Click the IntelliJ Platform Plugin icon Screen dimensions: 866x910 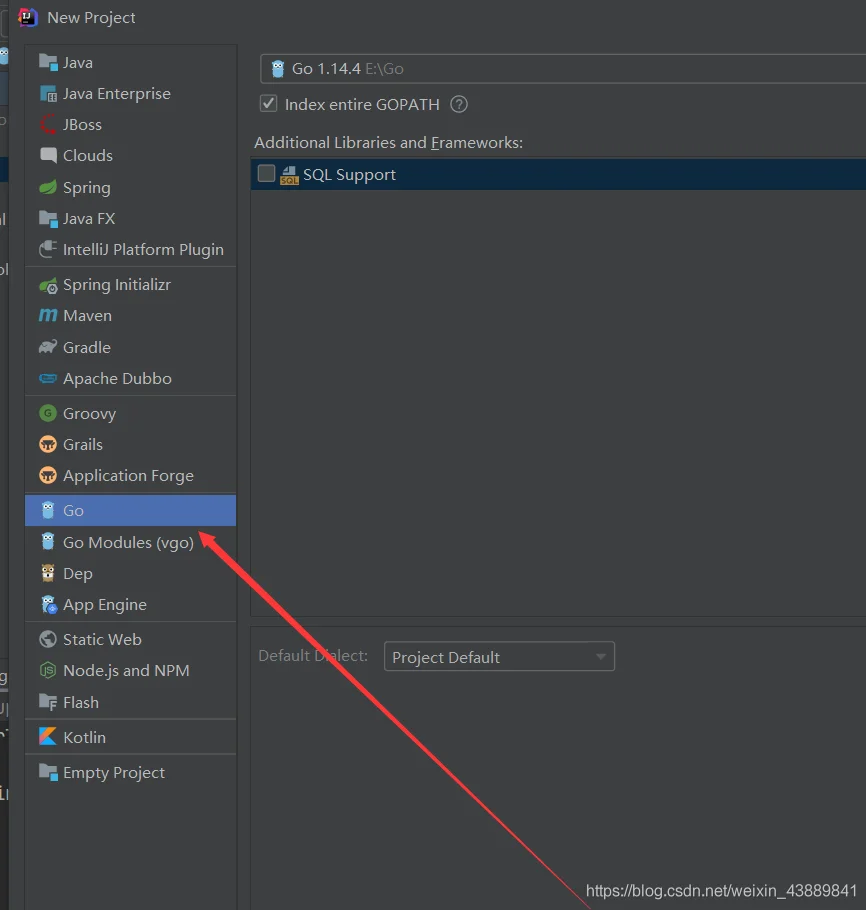[x=48, y=250]
